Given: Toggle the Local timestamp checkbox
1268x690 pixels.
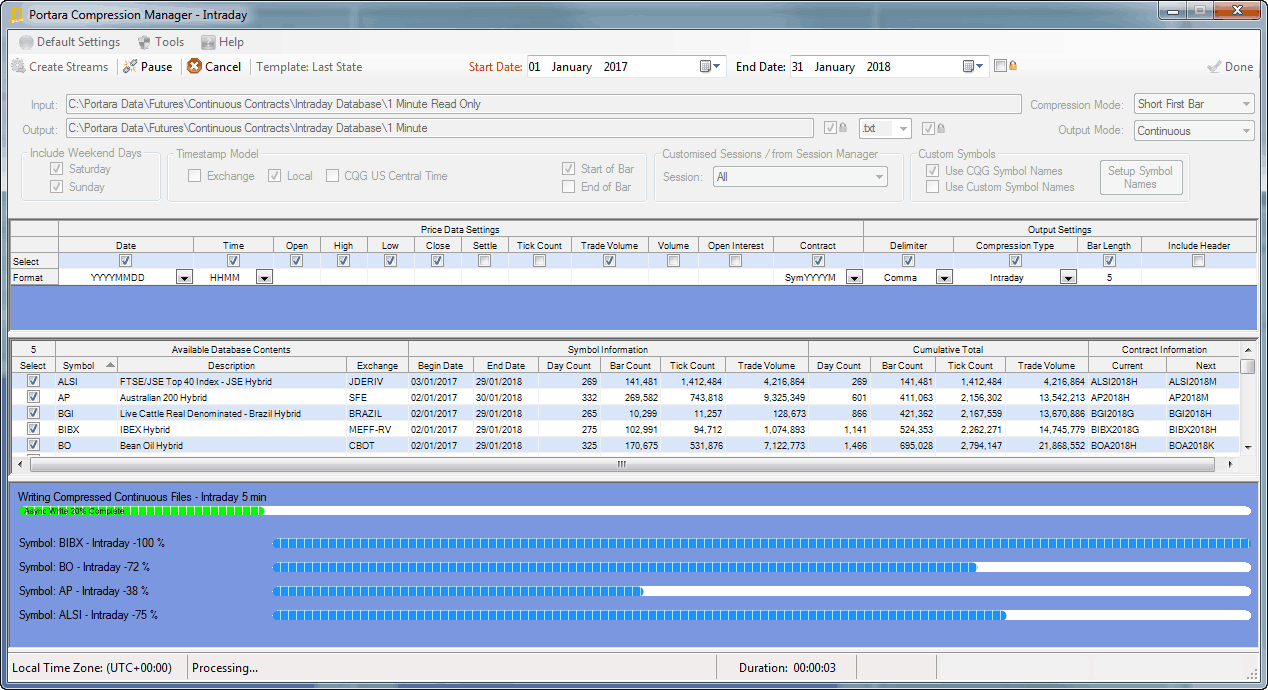Looking at the screenshot, I should [274, 176].
